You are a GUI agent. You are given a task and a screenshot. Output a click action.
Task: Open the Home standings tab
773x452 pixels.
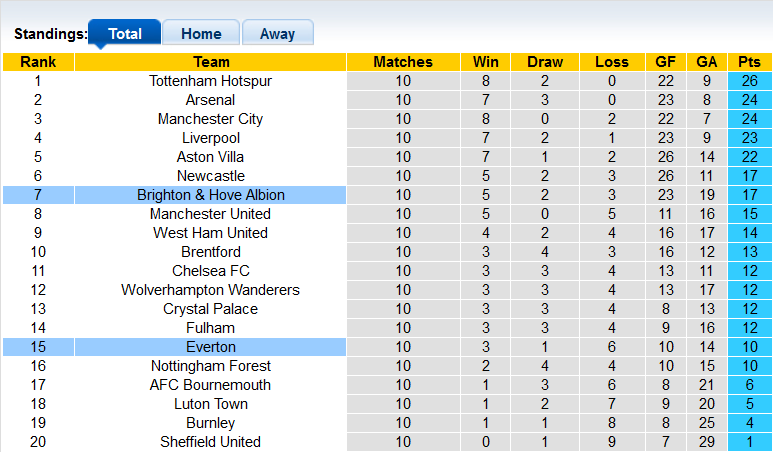pos(201,33)
